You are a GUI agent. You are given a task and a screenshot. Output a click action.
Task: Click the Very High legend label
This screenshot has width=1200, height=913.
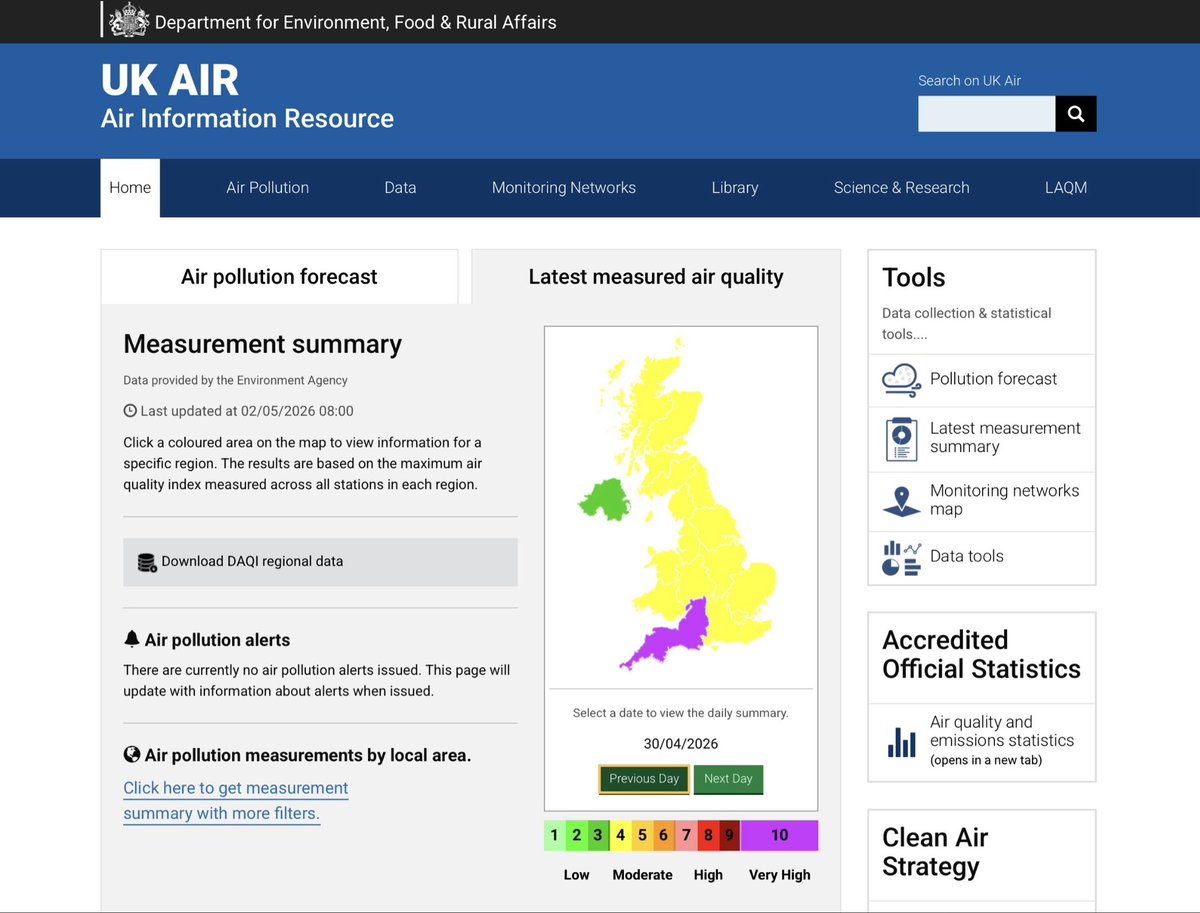(780, 875)
